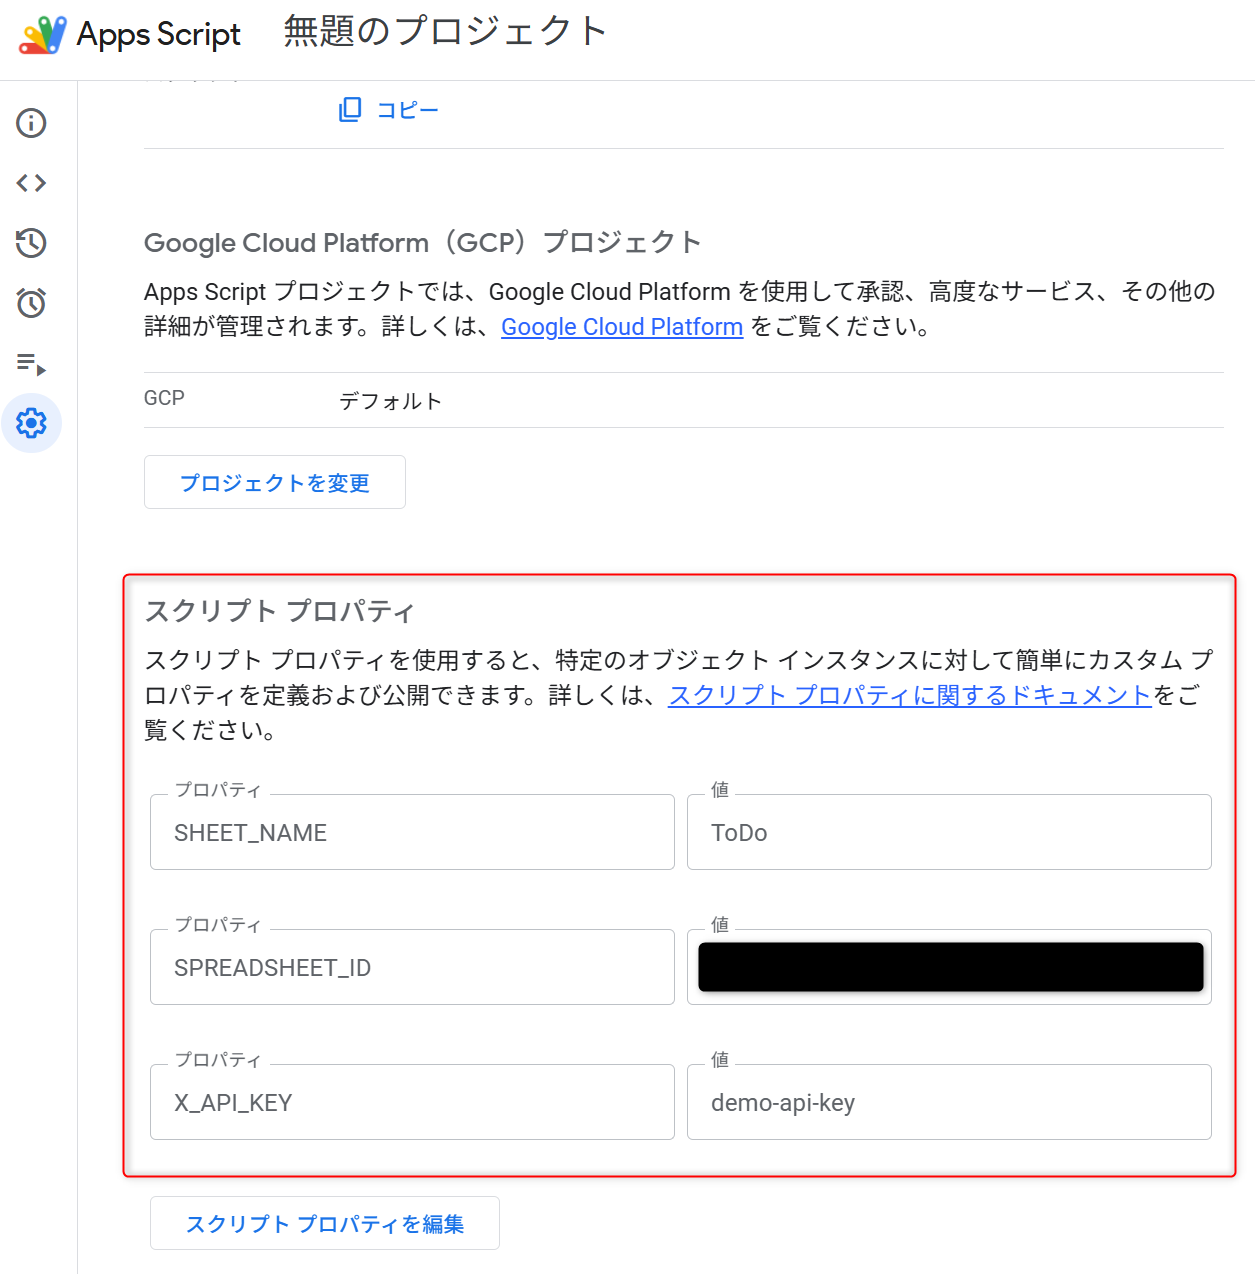Select the SHEET_NAME property field
The width and height of the screenshot is (1255, 1274).
[412, 832]
